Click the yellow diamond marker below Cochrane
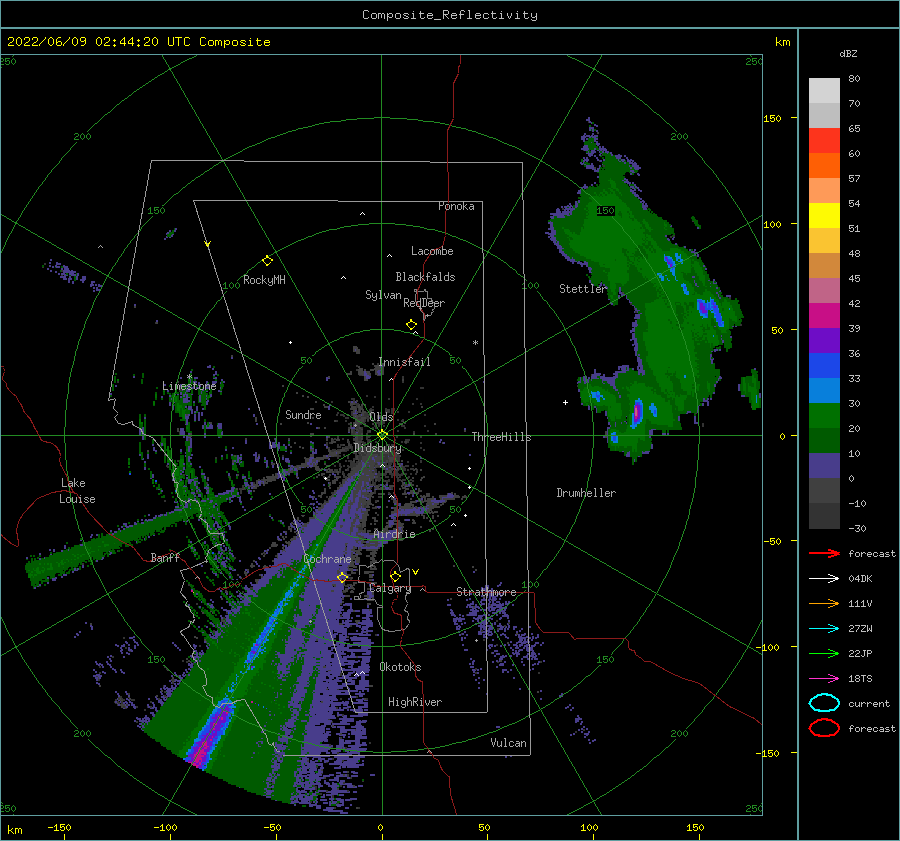Viewport: 900px width, 841px height. (342, 577)
